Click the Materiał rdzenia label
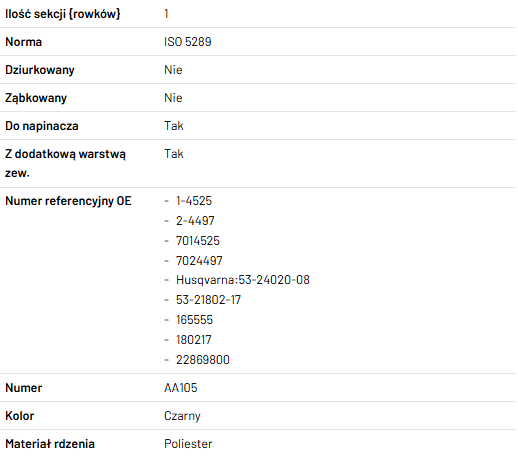The height and width of the screenshot is (456, 518). point(50,444)
